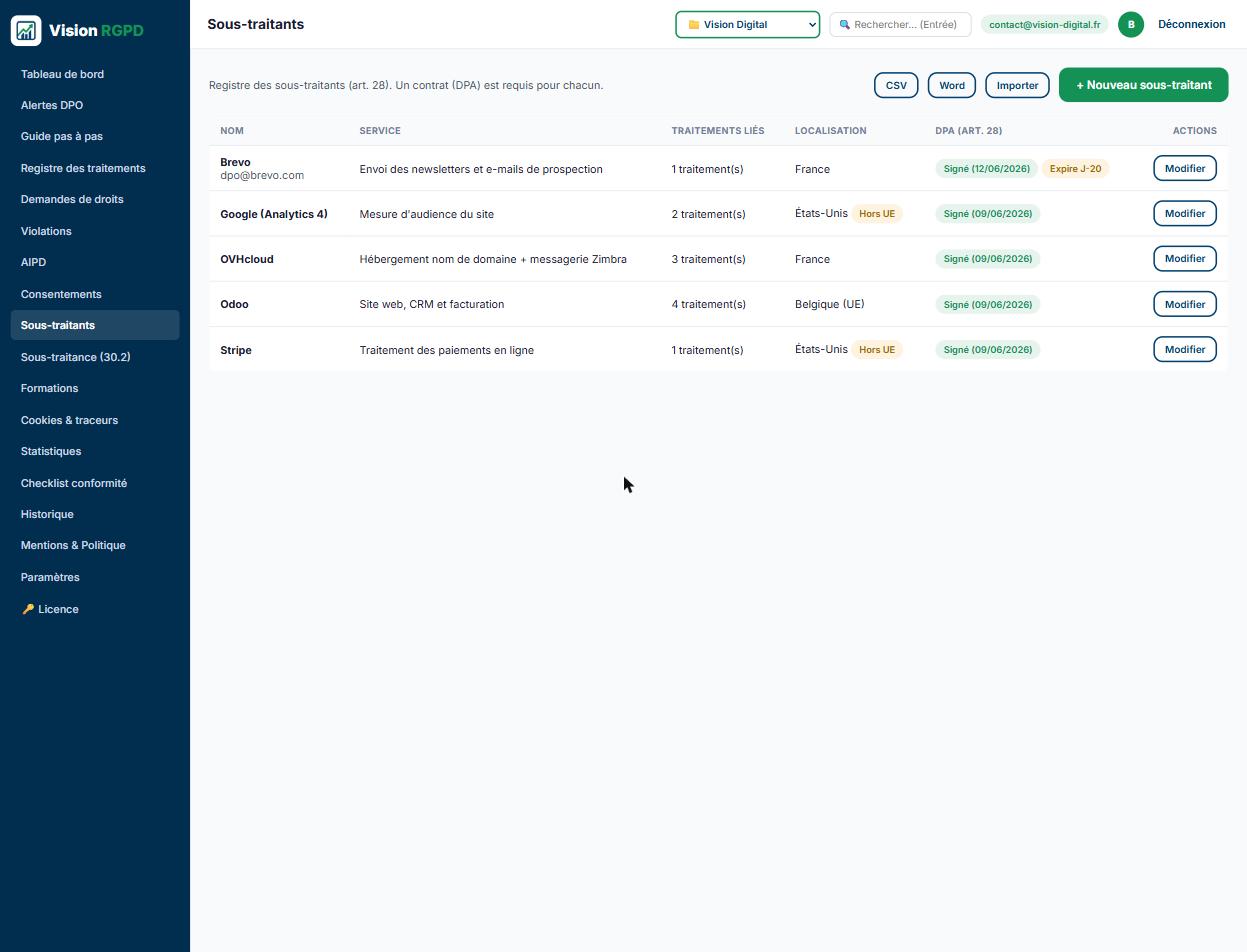Click Google (Analytics 4) name
Viewport: 1247px width, 952px height.
coord(274,214)
